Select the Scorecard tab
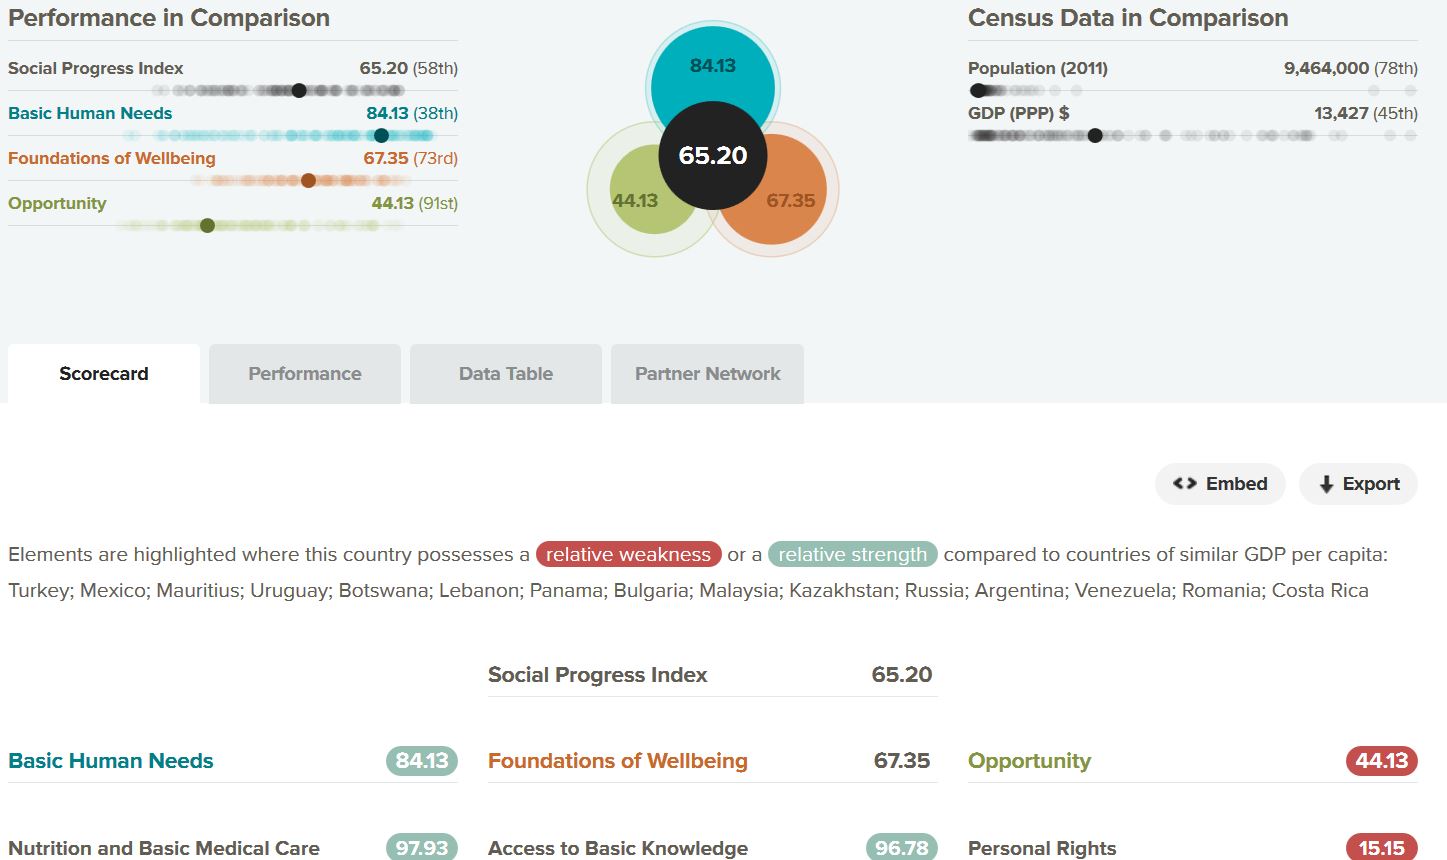 pos(103,373)
